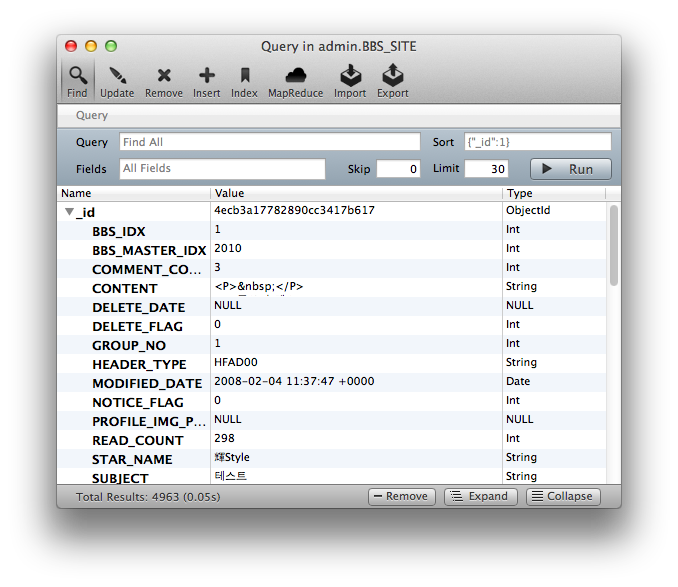Click the date value 2008-02-04 11:37:47 +0000
Screen dimensions: 678x587
(x=294, y=381)
